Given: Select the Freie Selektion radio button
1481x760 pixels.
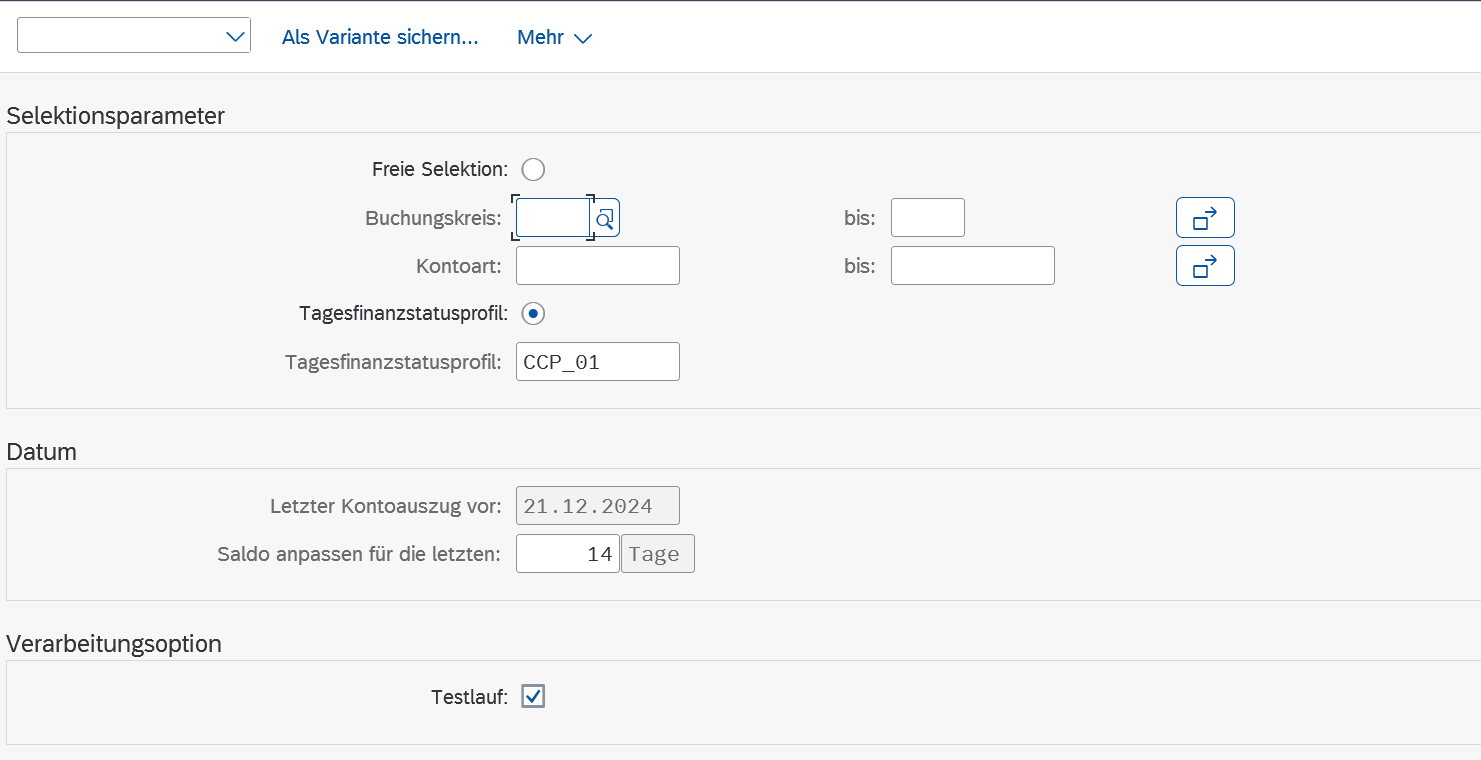Looking at the screenshot, I should pos(533,170).
